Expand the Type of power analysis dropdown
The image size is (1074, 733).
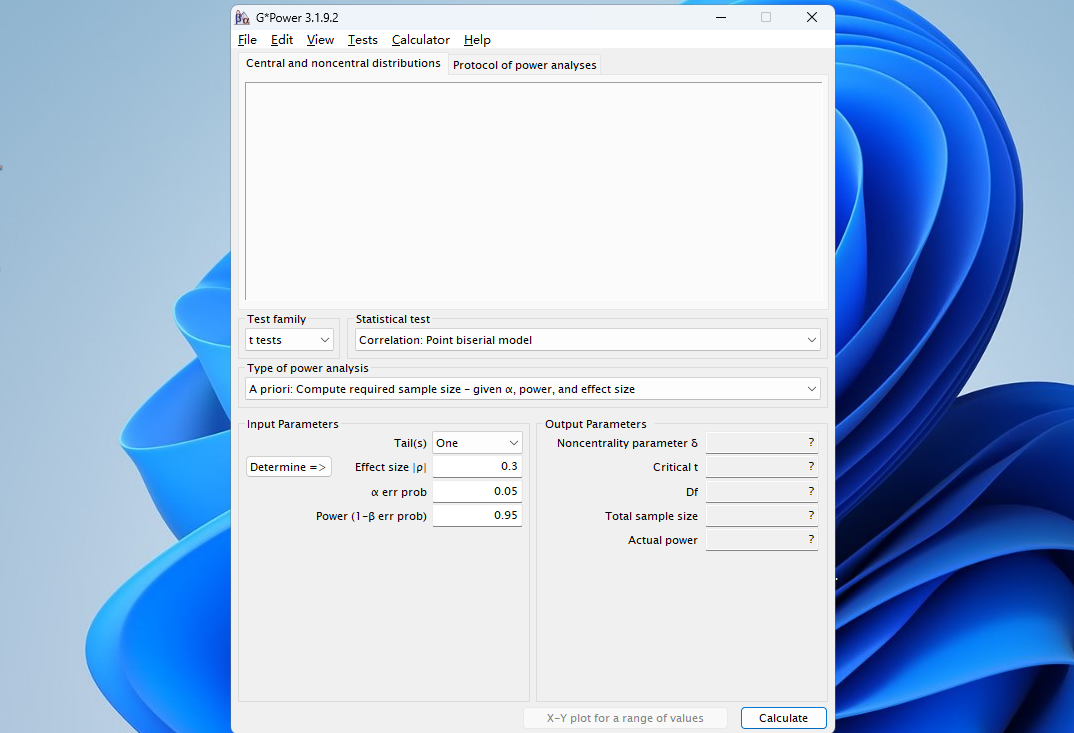click(x=532, y=389)
